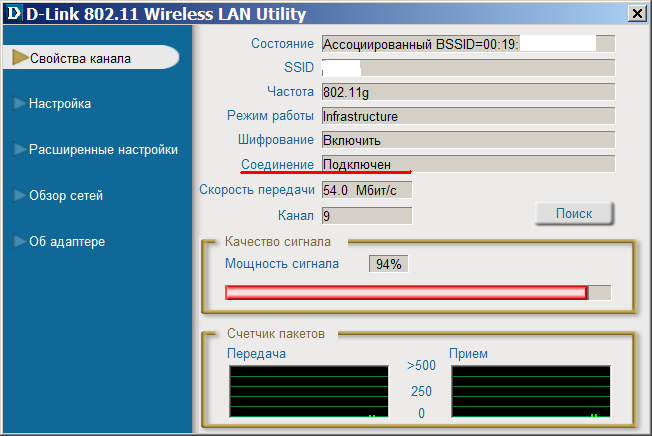Screen dimensions: 652x436
Task: Click the Шифрование field showing Включить
Action: tap(468, 140)
